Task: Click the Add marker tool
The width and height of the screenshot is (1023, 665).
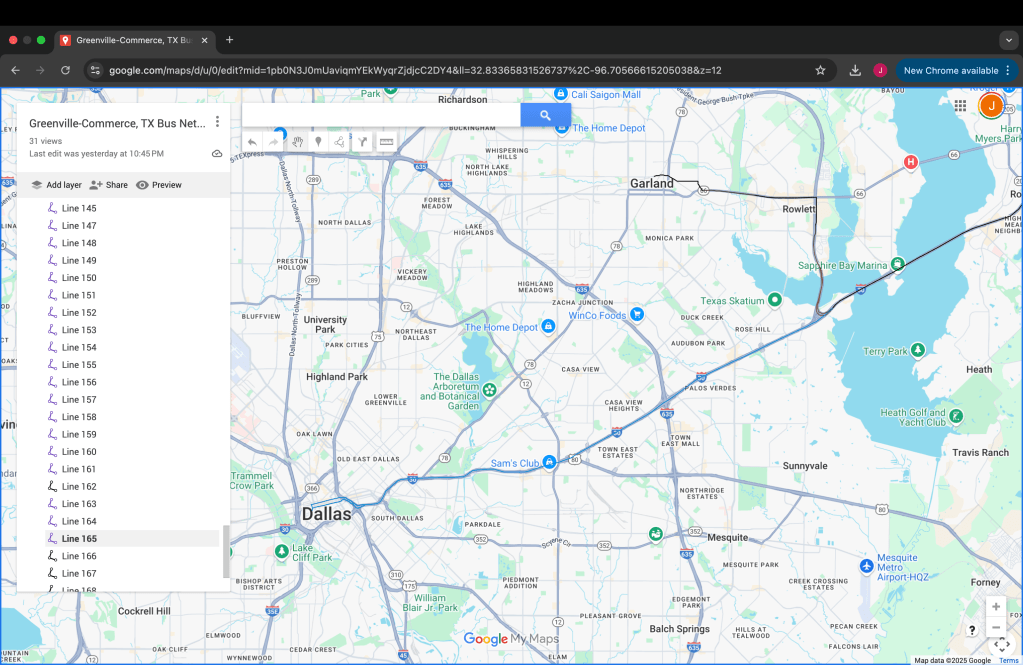Action: [319, 142]
